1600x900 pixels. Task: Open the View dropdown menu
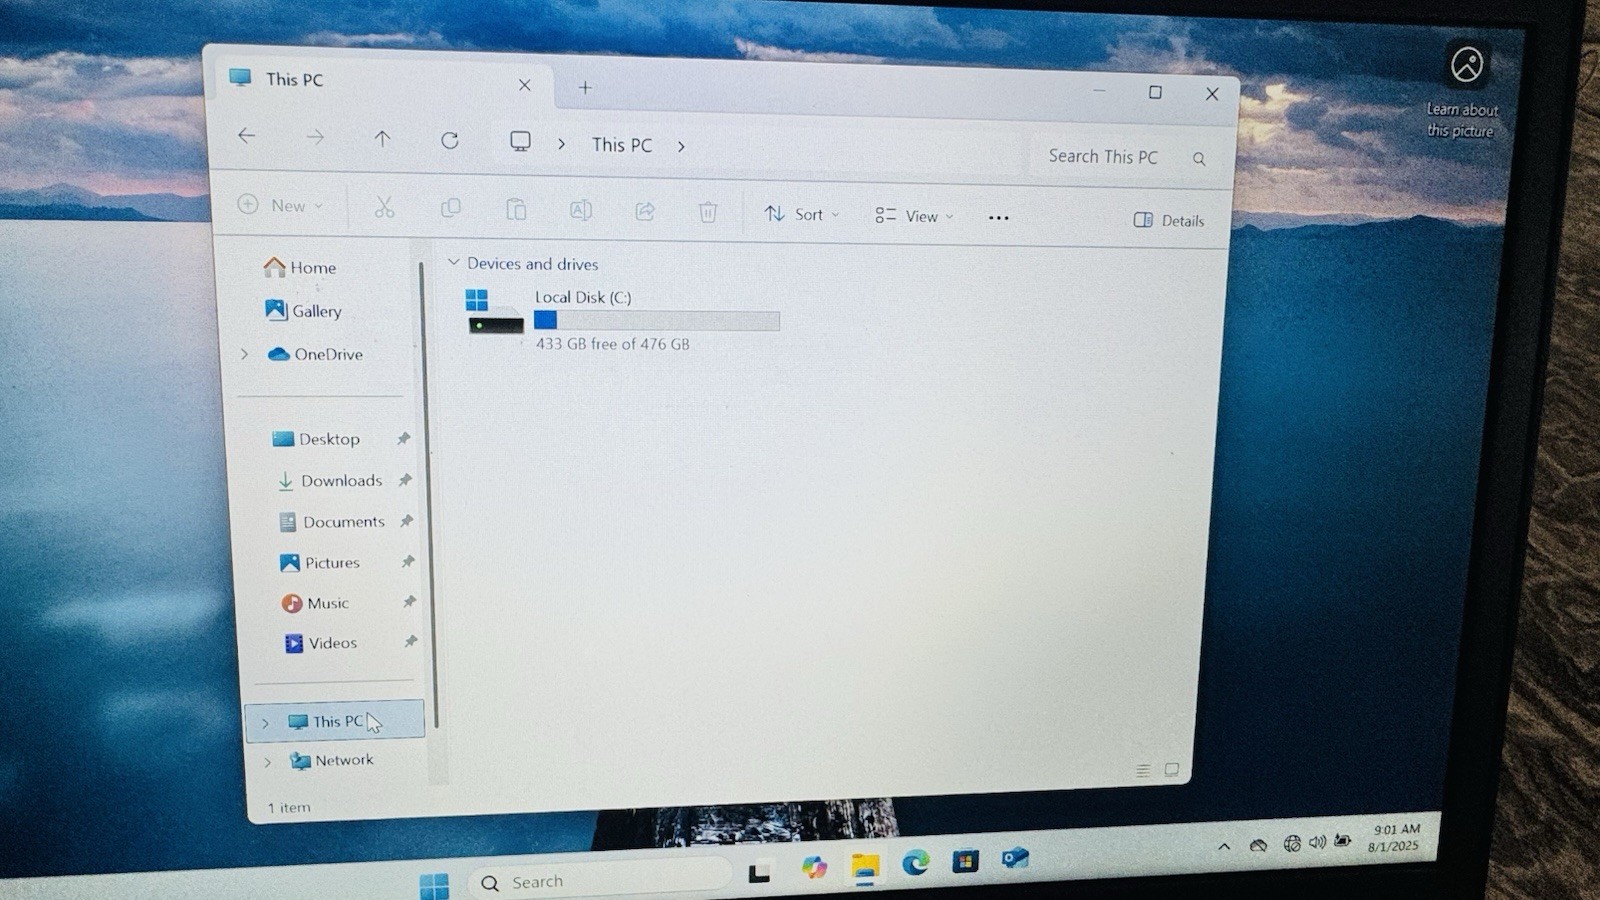tap(914, 216)
